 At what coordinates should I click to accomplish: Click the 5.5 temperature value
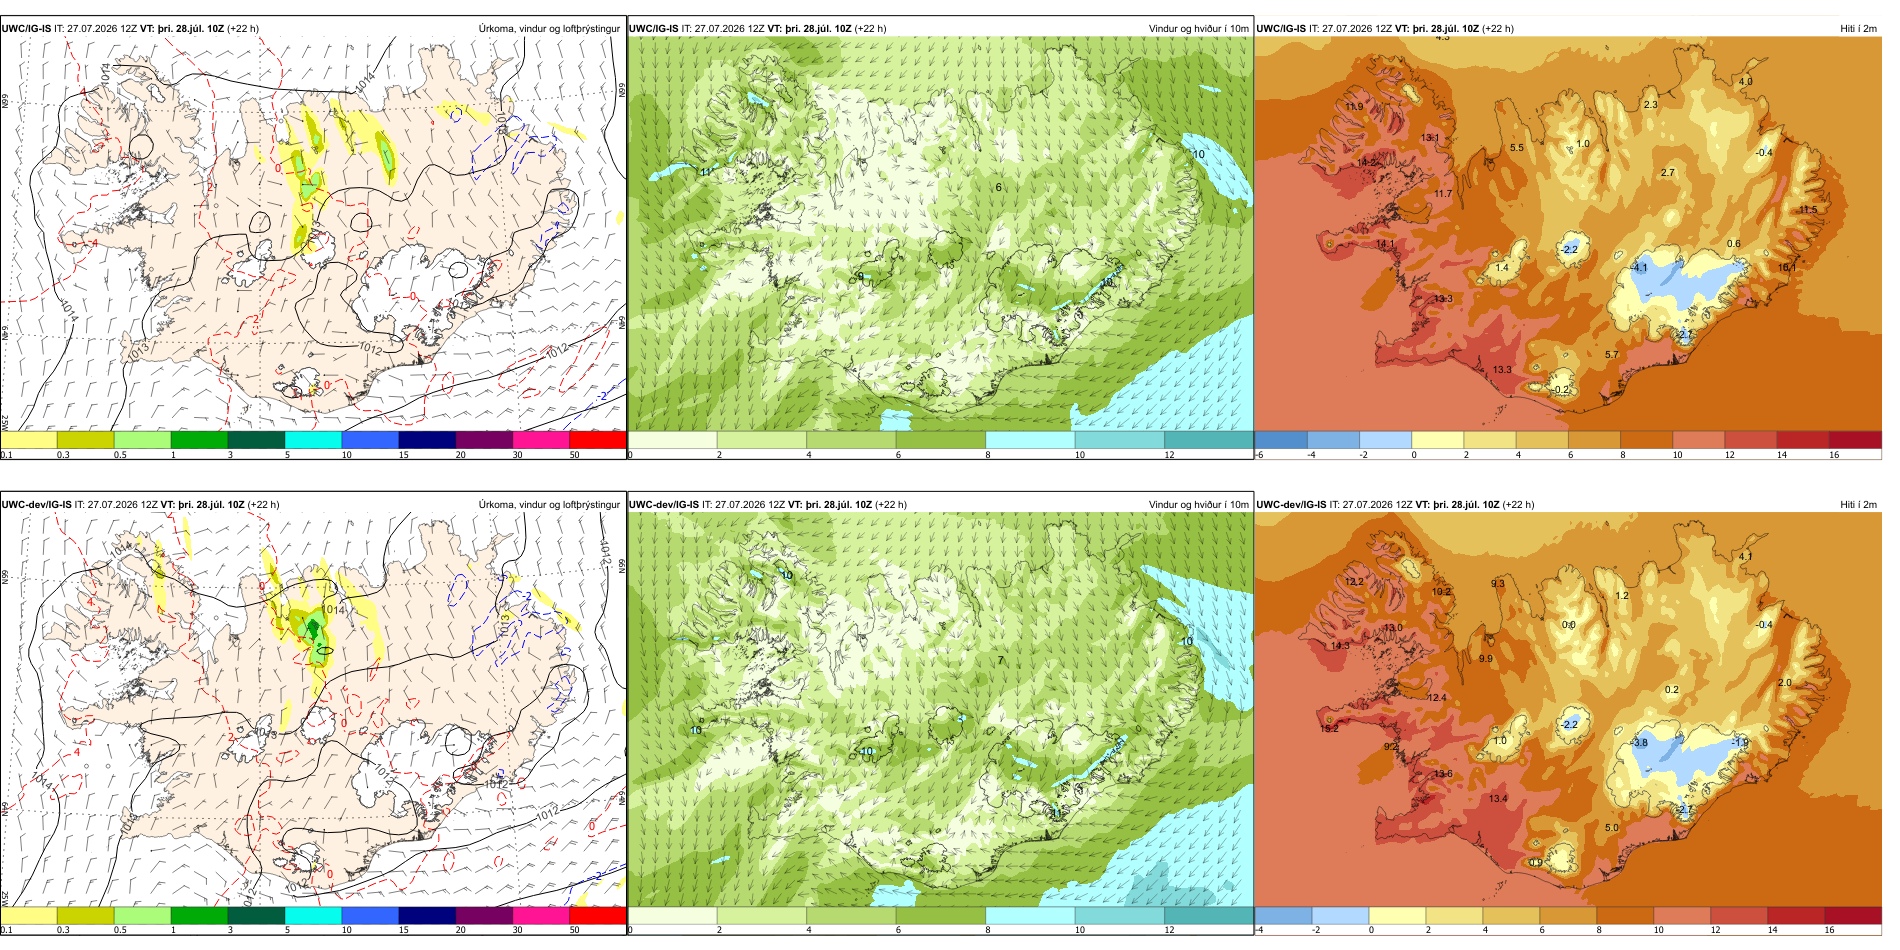tap(1517, 148)
